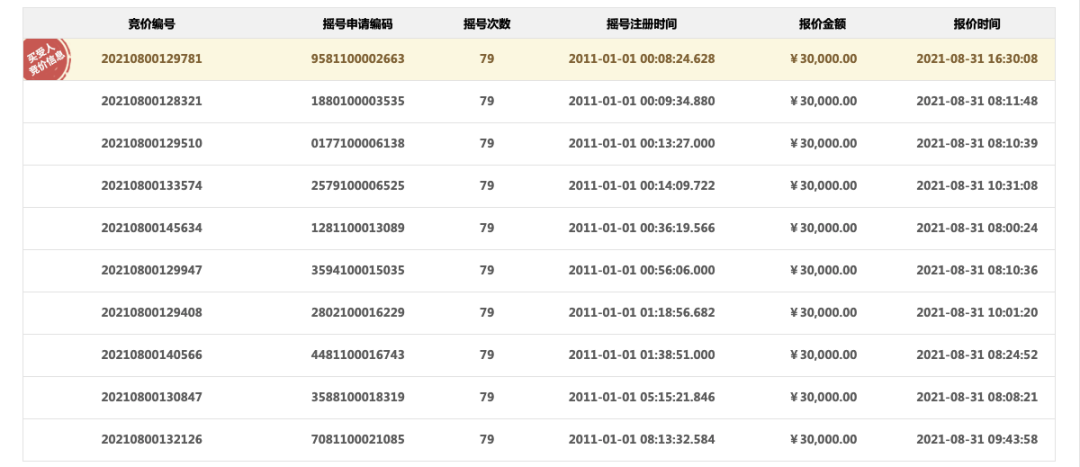
Task: Click bid time 2021-08-31 08:10:39
Action: point(977,143)
